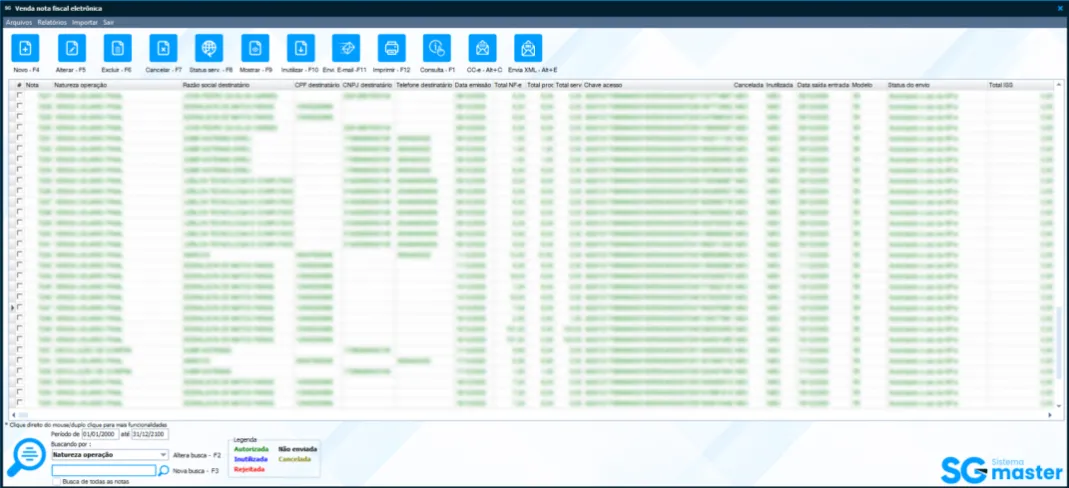Enable the 'Busca de todas as notas' checkbox
1069x488 pixels.
(57, 481)
